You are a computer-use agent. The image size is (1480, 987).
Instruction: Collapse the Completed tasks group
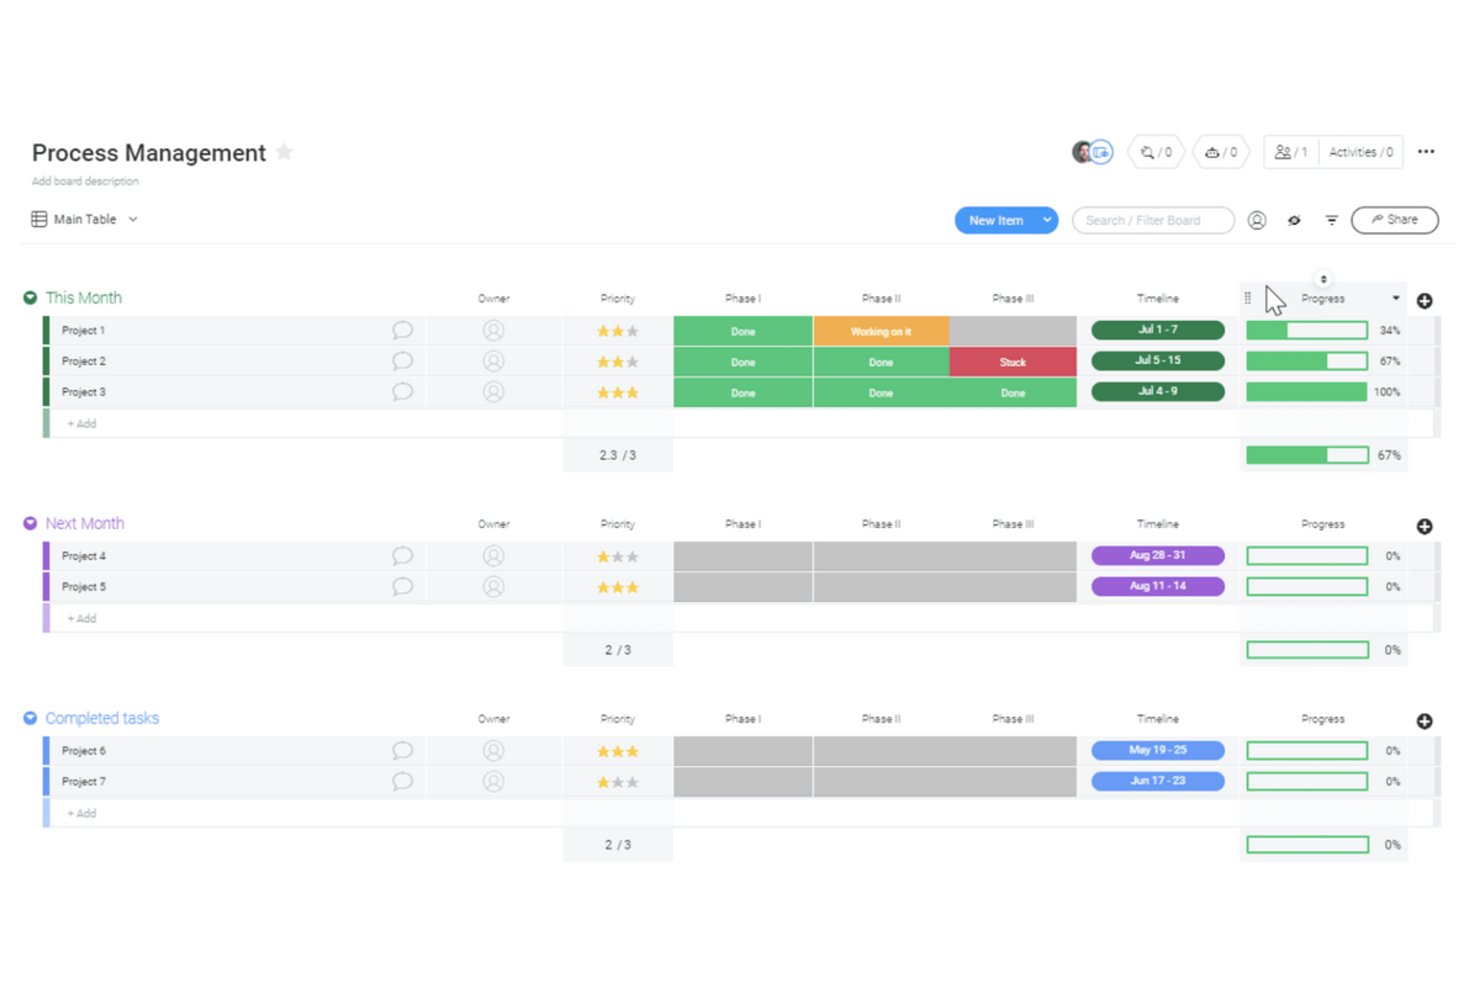[30, 718]
